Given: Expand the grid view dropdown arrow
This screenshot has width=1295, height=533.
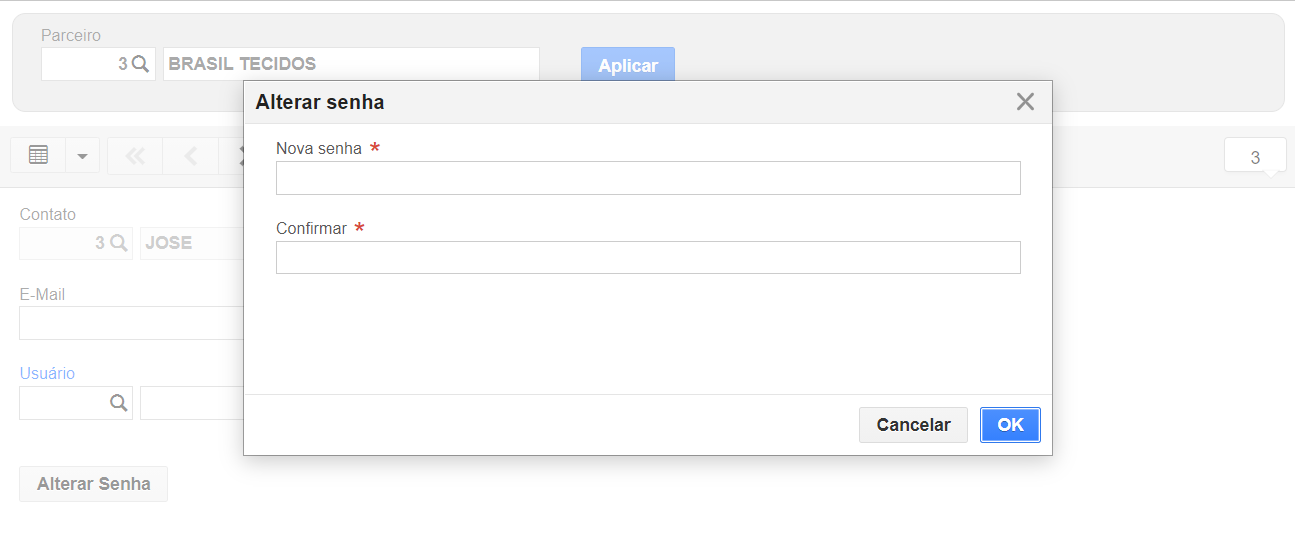Looking at the screenshot, I should coord(82,155).
